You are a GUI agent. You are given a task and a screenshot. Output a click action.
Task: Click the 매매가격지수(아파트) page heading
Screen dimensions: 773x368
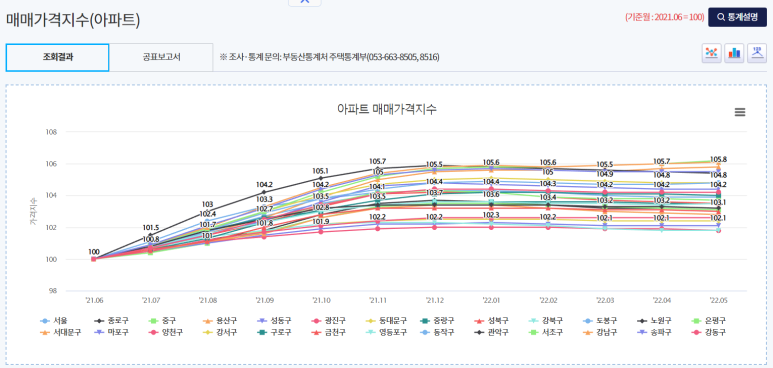coord(73,20)
